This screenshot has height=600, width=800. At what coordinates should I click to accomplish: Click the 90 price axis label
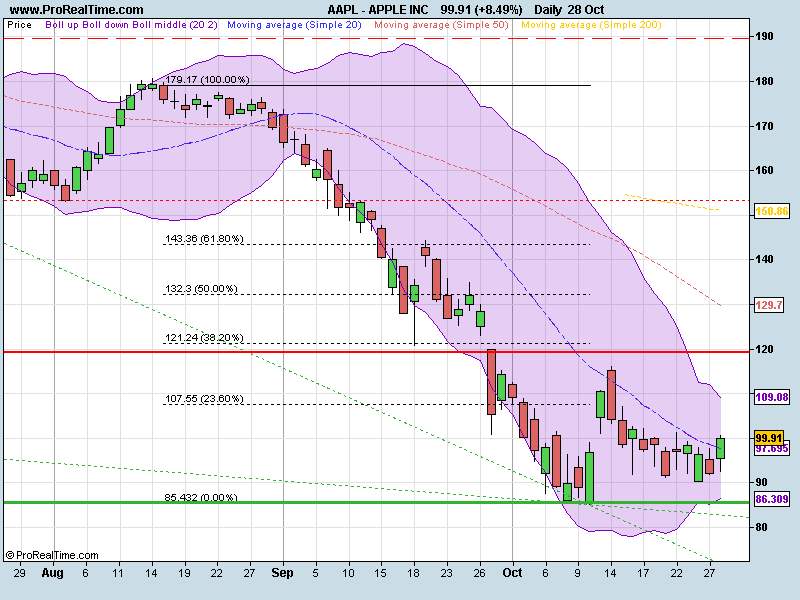[x=761, y=482]
